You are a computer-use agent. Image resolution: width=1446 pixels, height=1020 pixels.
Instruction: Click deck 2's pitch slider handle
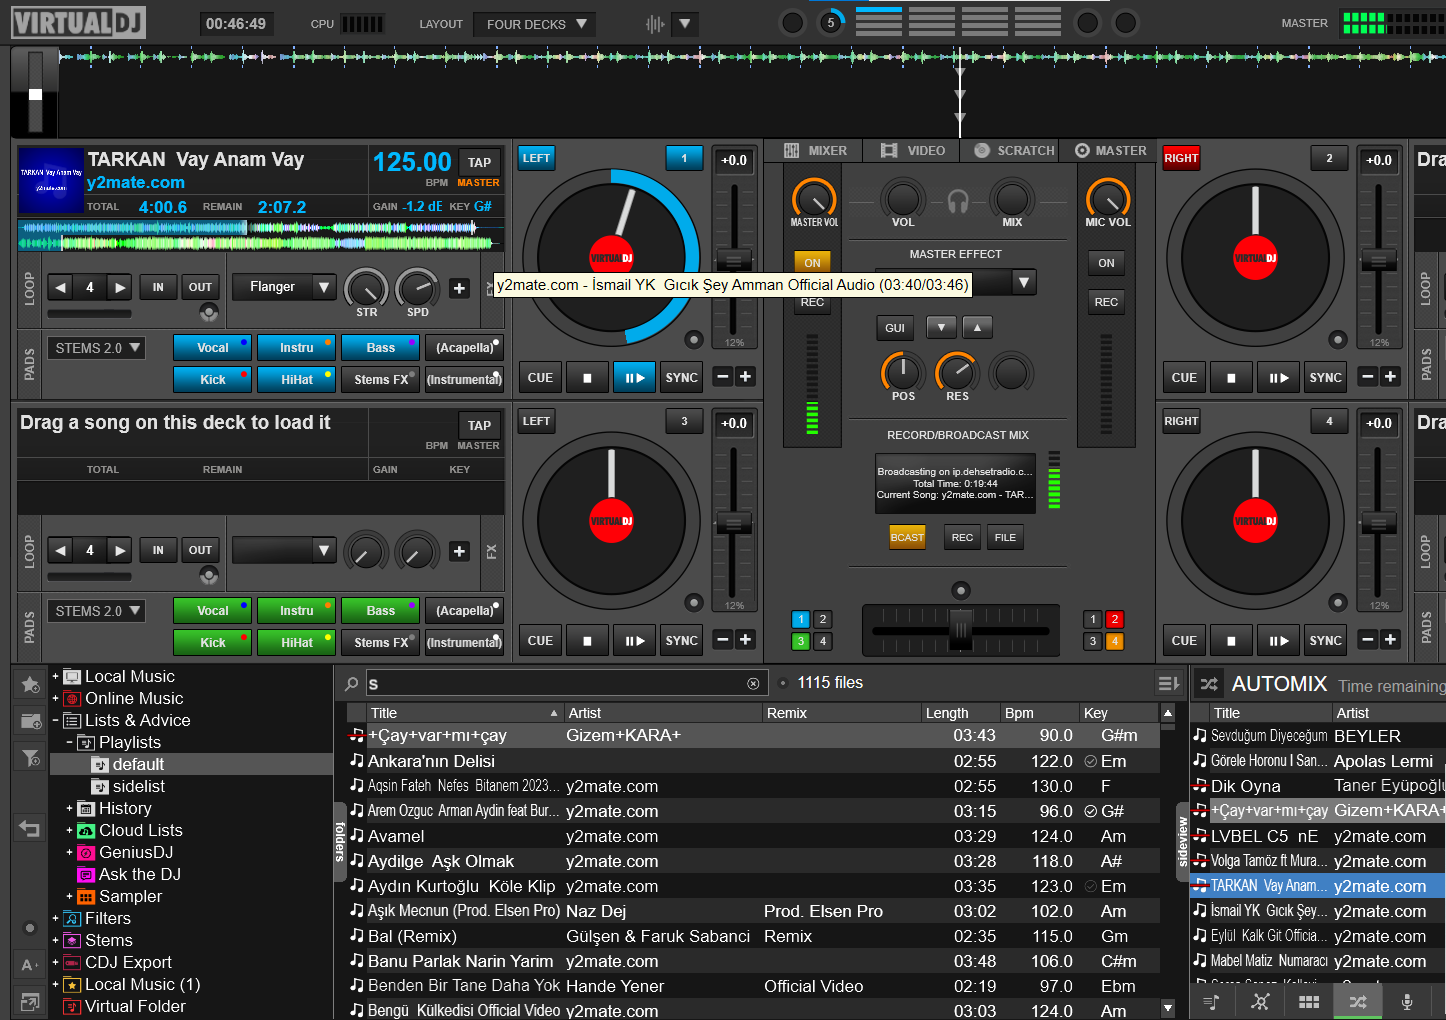click(x=1378, y=260)
